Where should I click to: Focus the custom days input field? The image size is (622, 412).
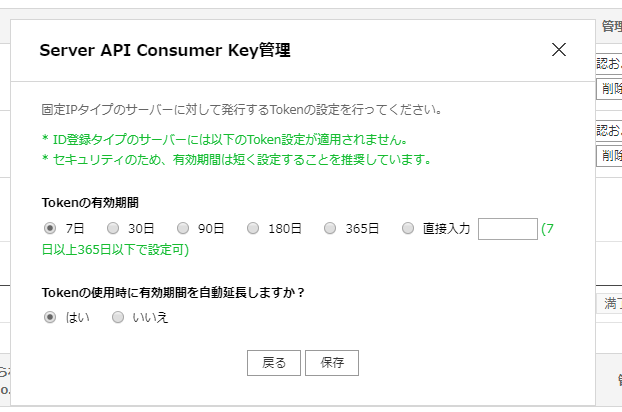click(507, 229)
